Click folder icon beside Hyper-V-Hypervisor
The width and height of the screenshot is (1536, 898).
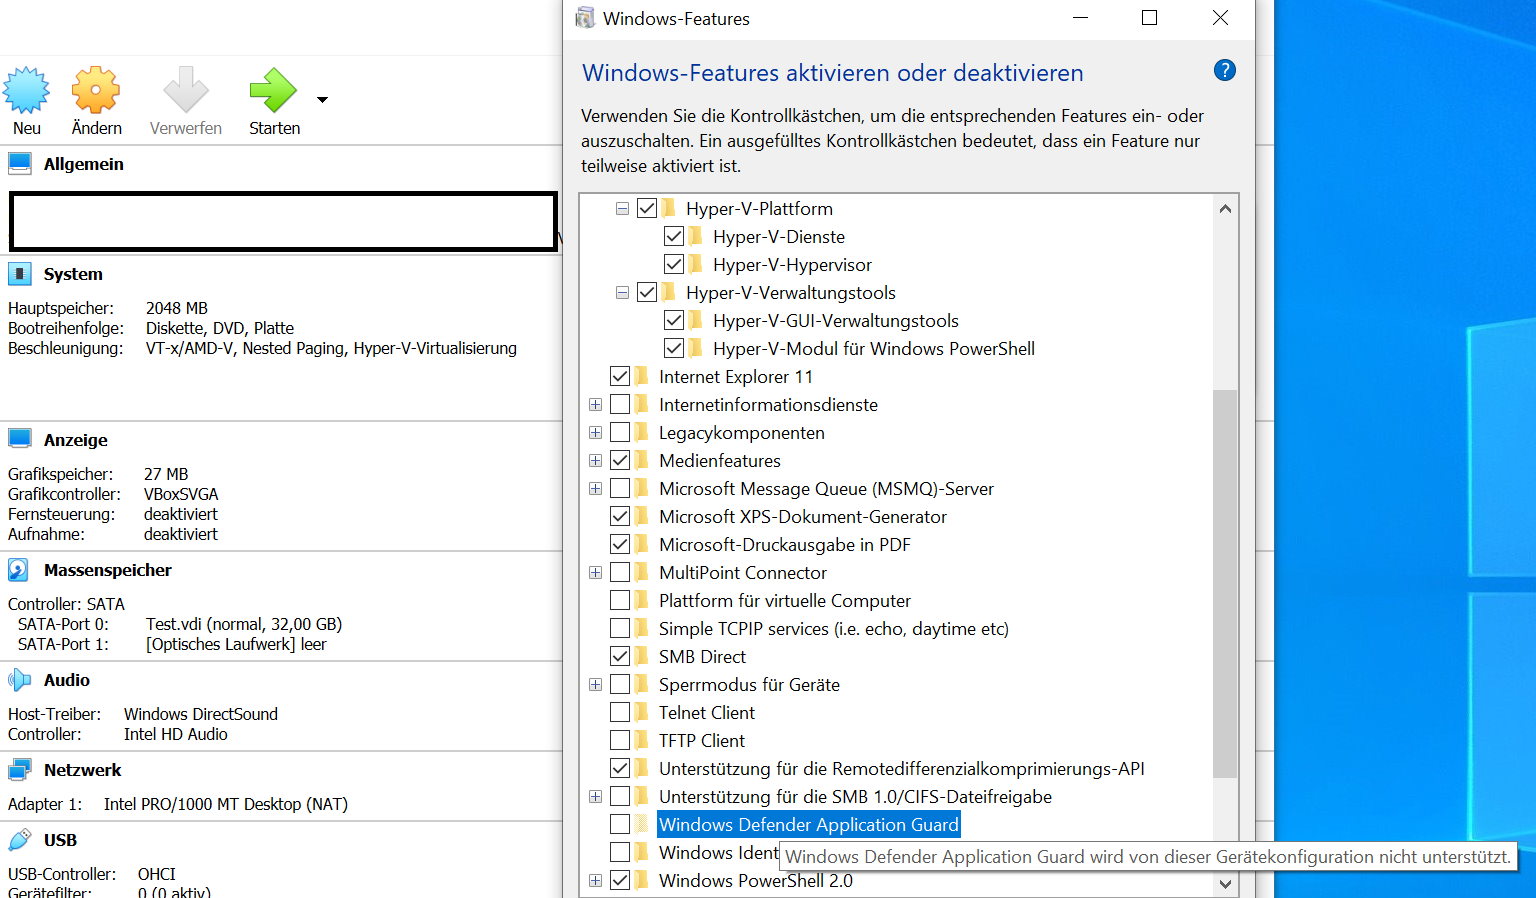pos(695,264)
